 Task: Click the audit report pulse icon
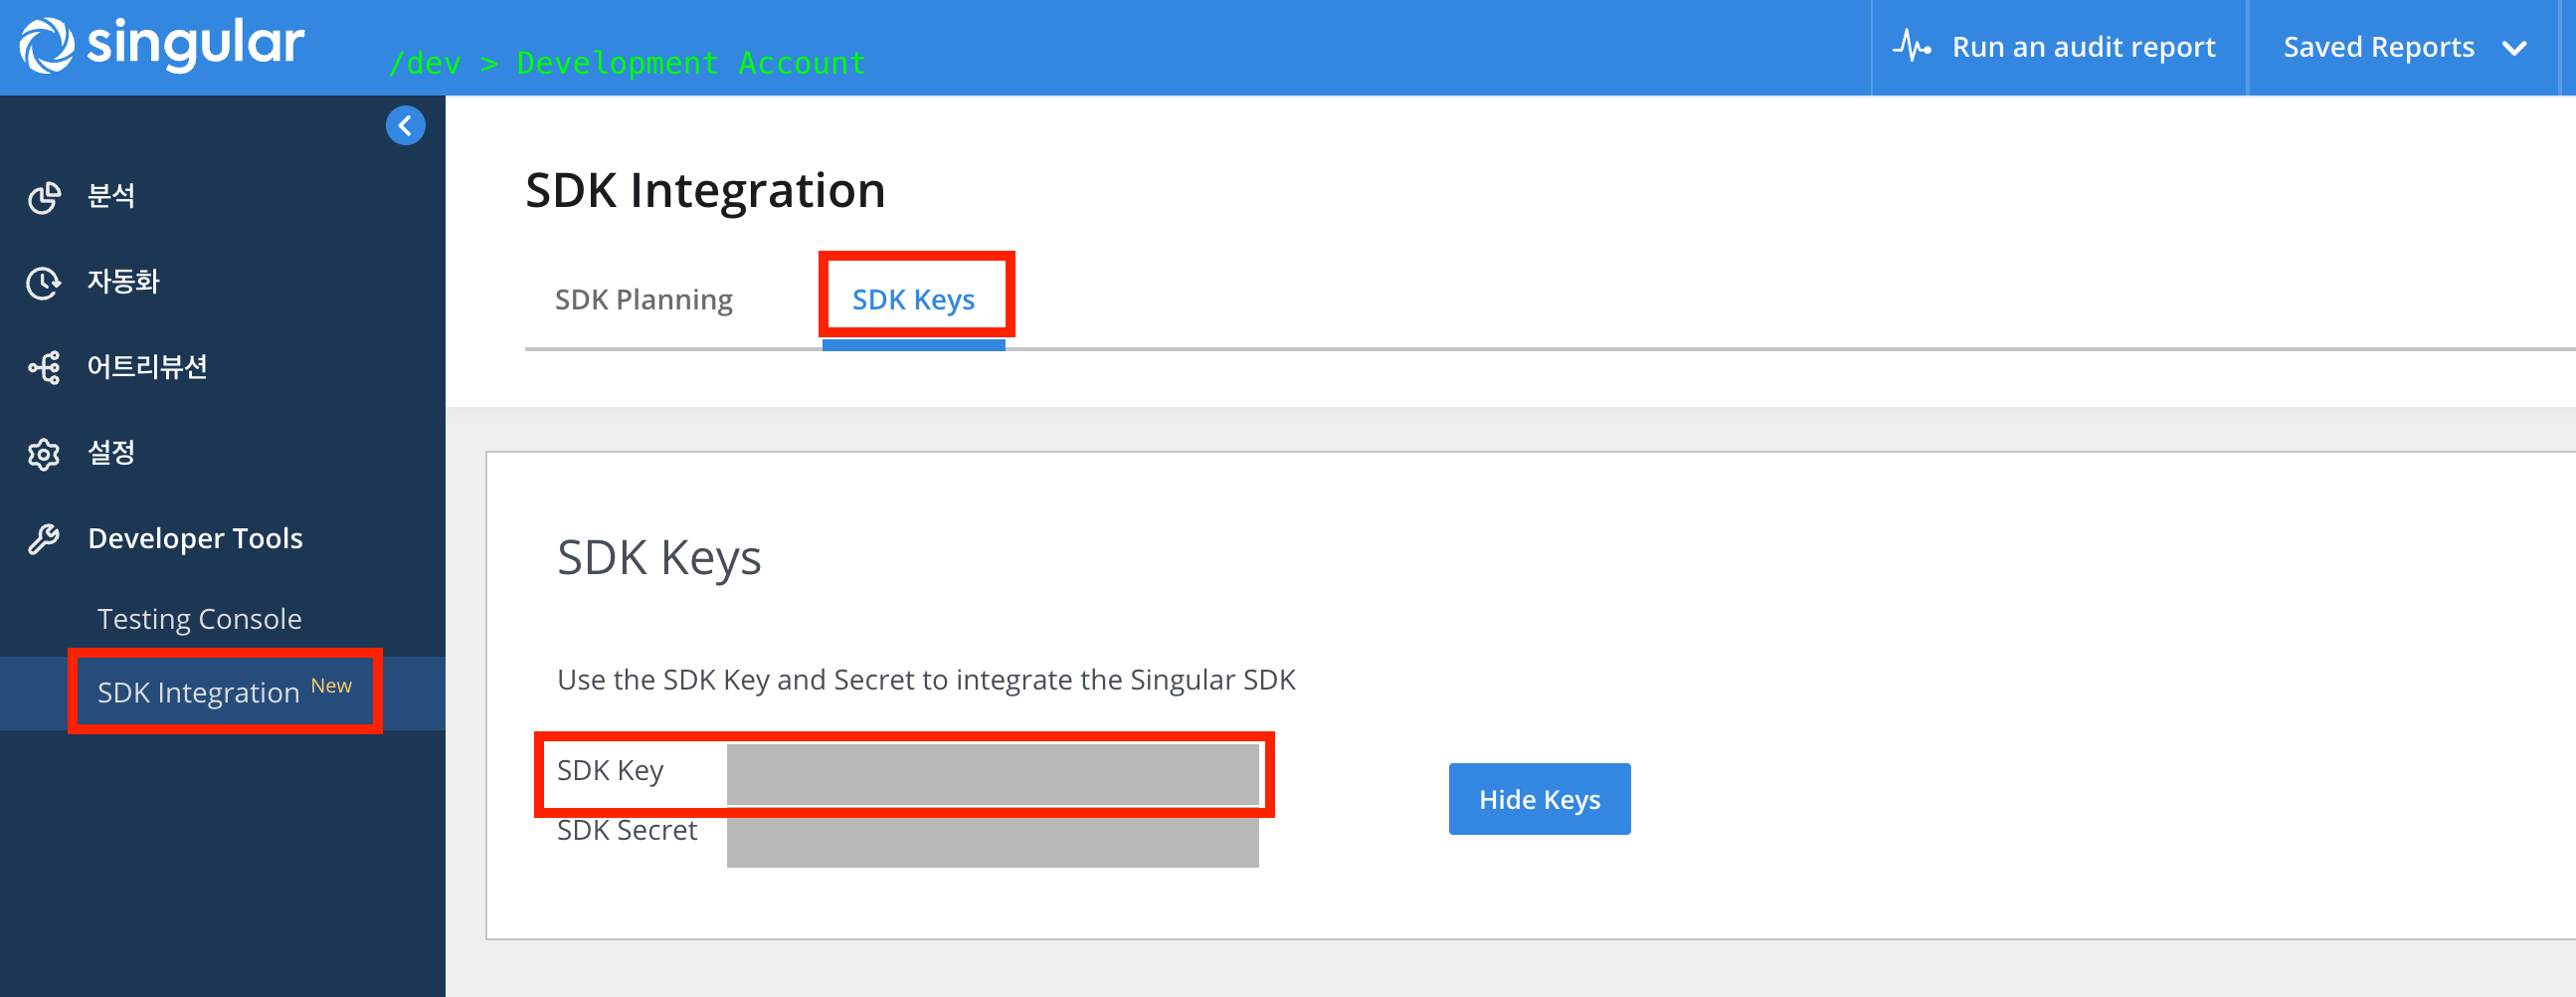pos(1911,47)
